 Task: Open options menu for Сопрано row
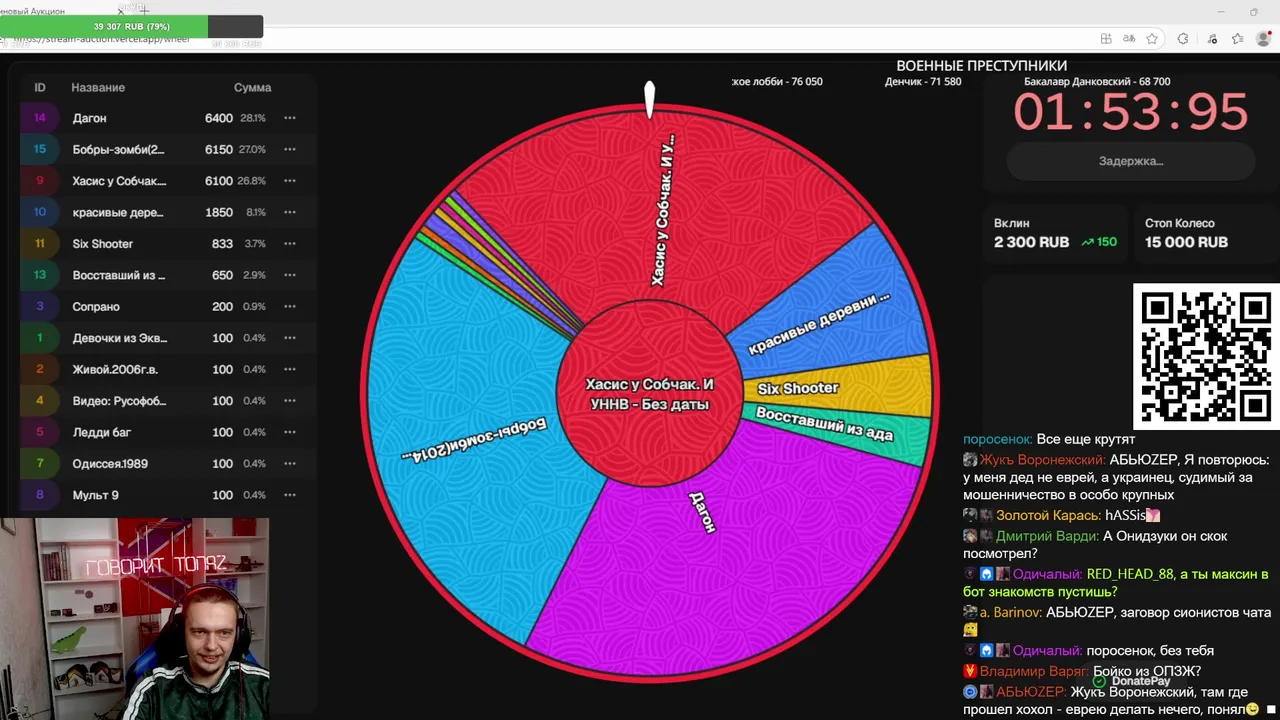coord(289,307)
